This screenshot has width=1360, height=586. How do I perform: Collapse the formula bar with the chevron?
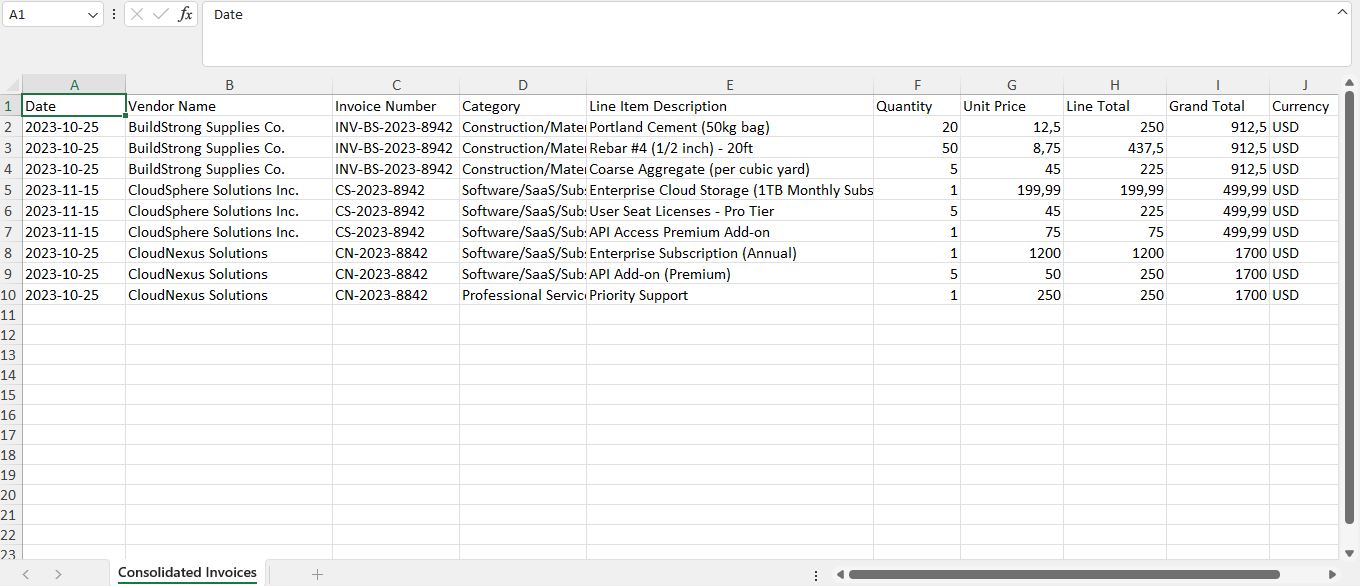click(x=1345, y=10)
